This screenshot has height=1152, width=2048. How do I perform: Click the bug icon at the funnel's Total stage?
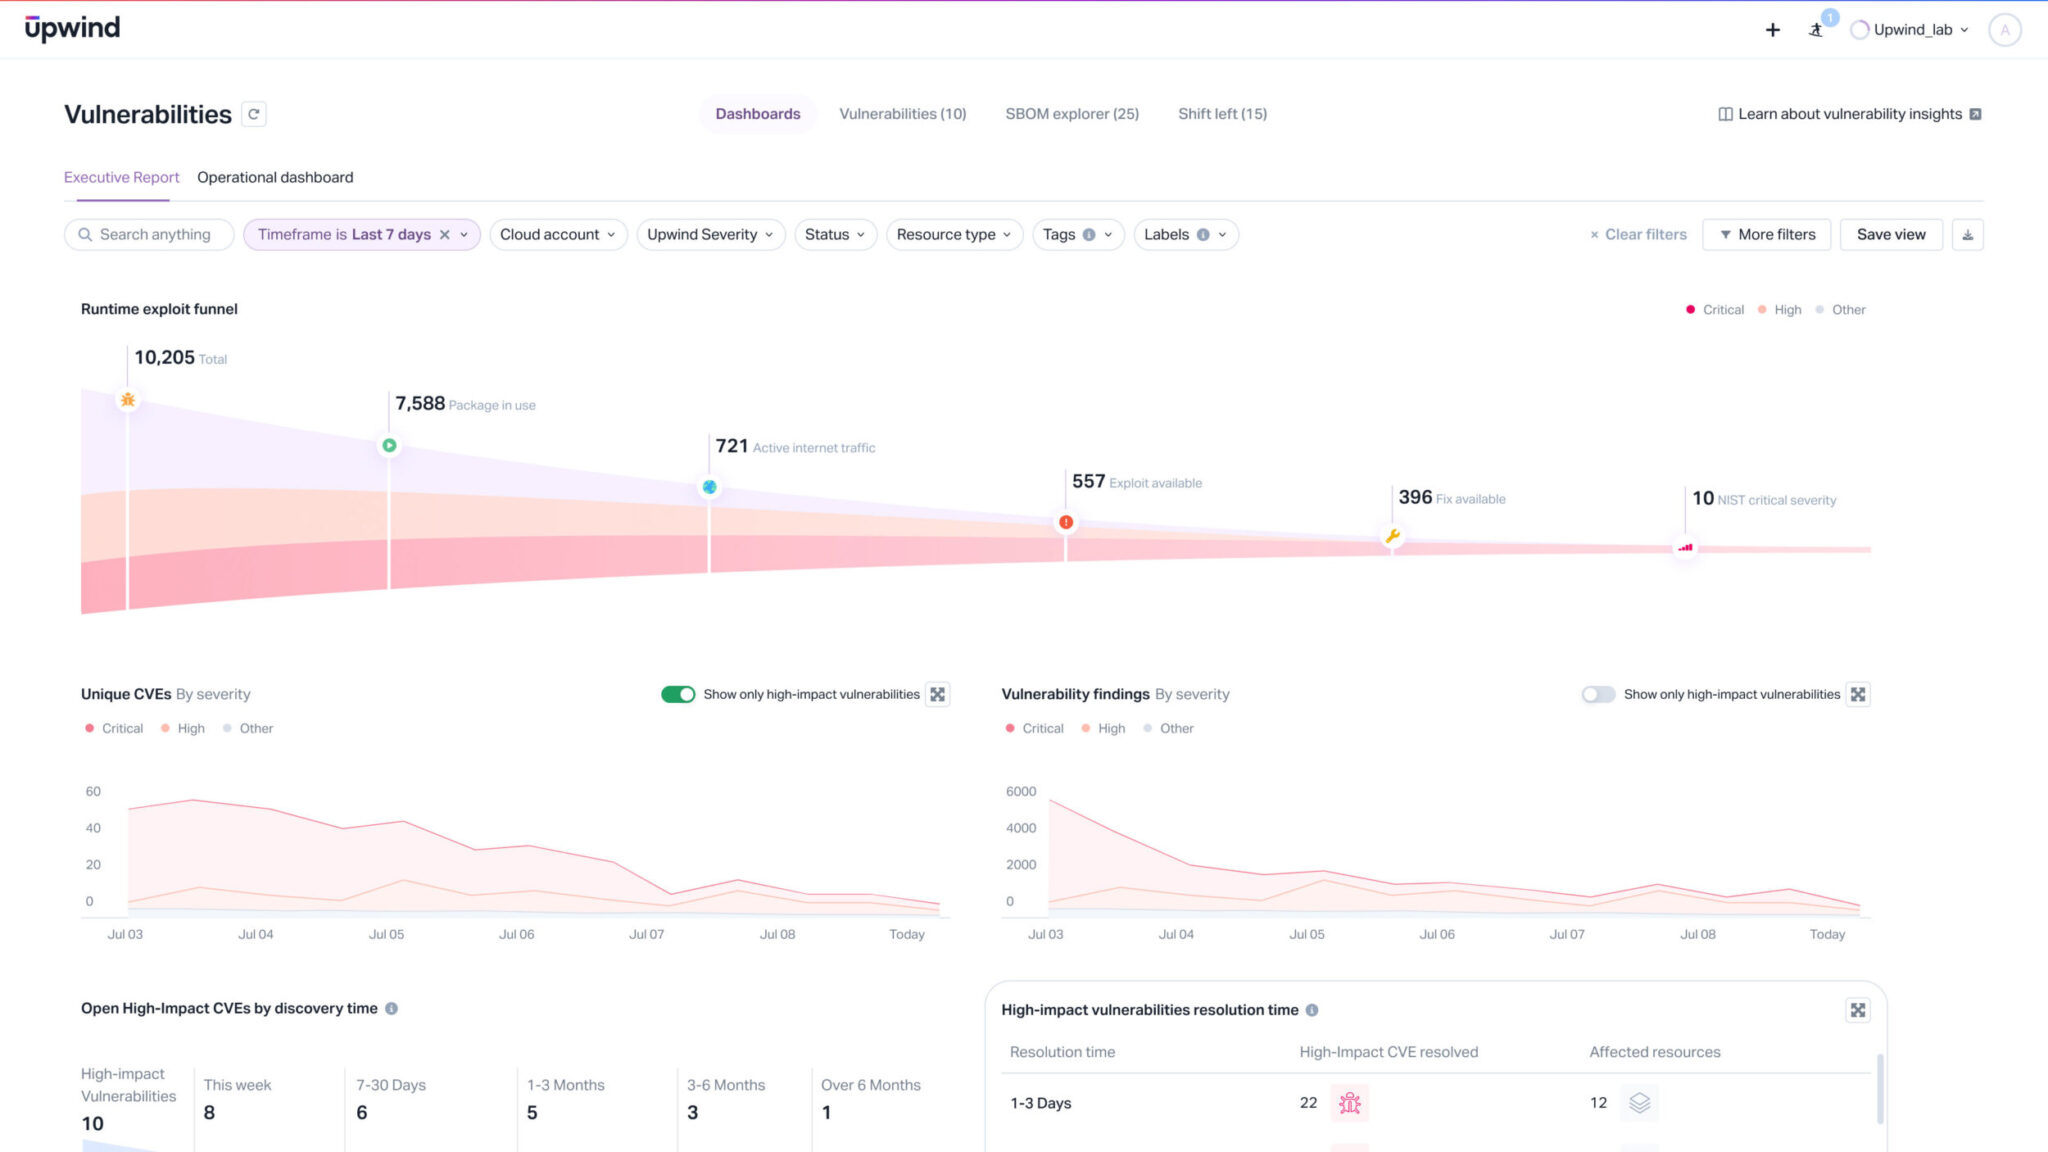[128, 398]
